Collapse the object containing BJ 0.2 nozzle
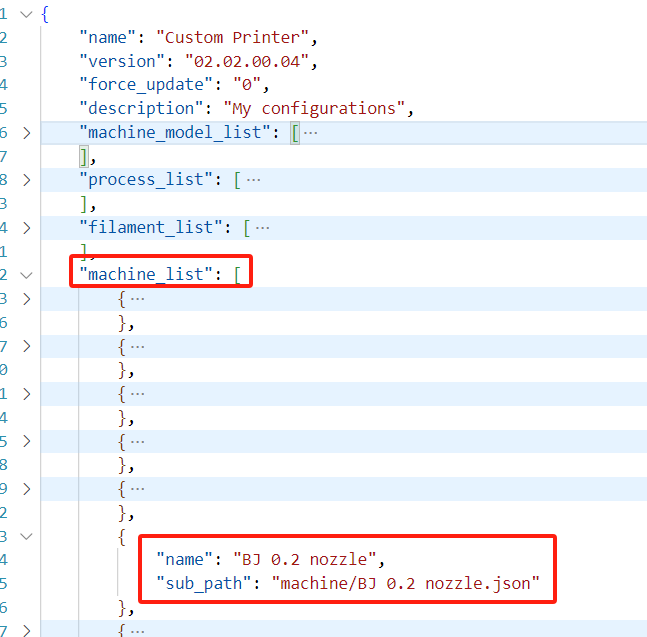 coord(26,536)
